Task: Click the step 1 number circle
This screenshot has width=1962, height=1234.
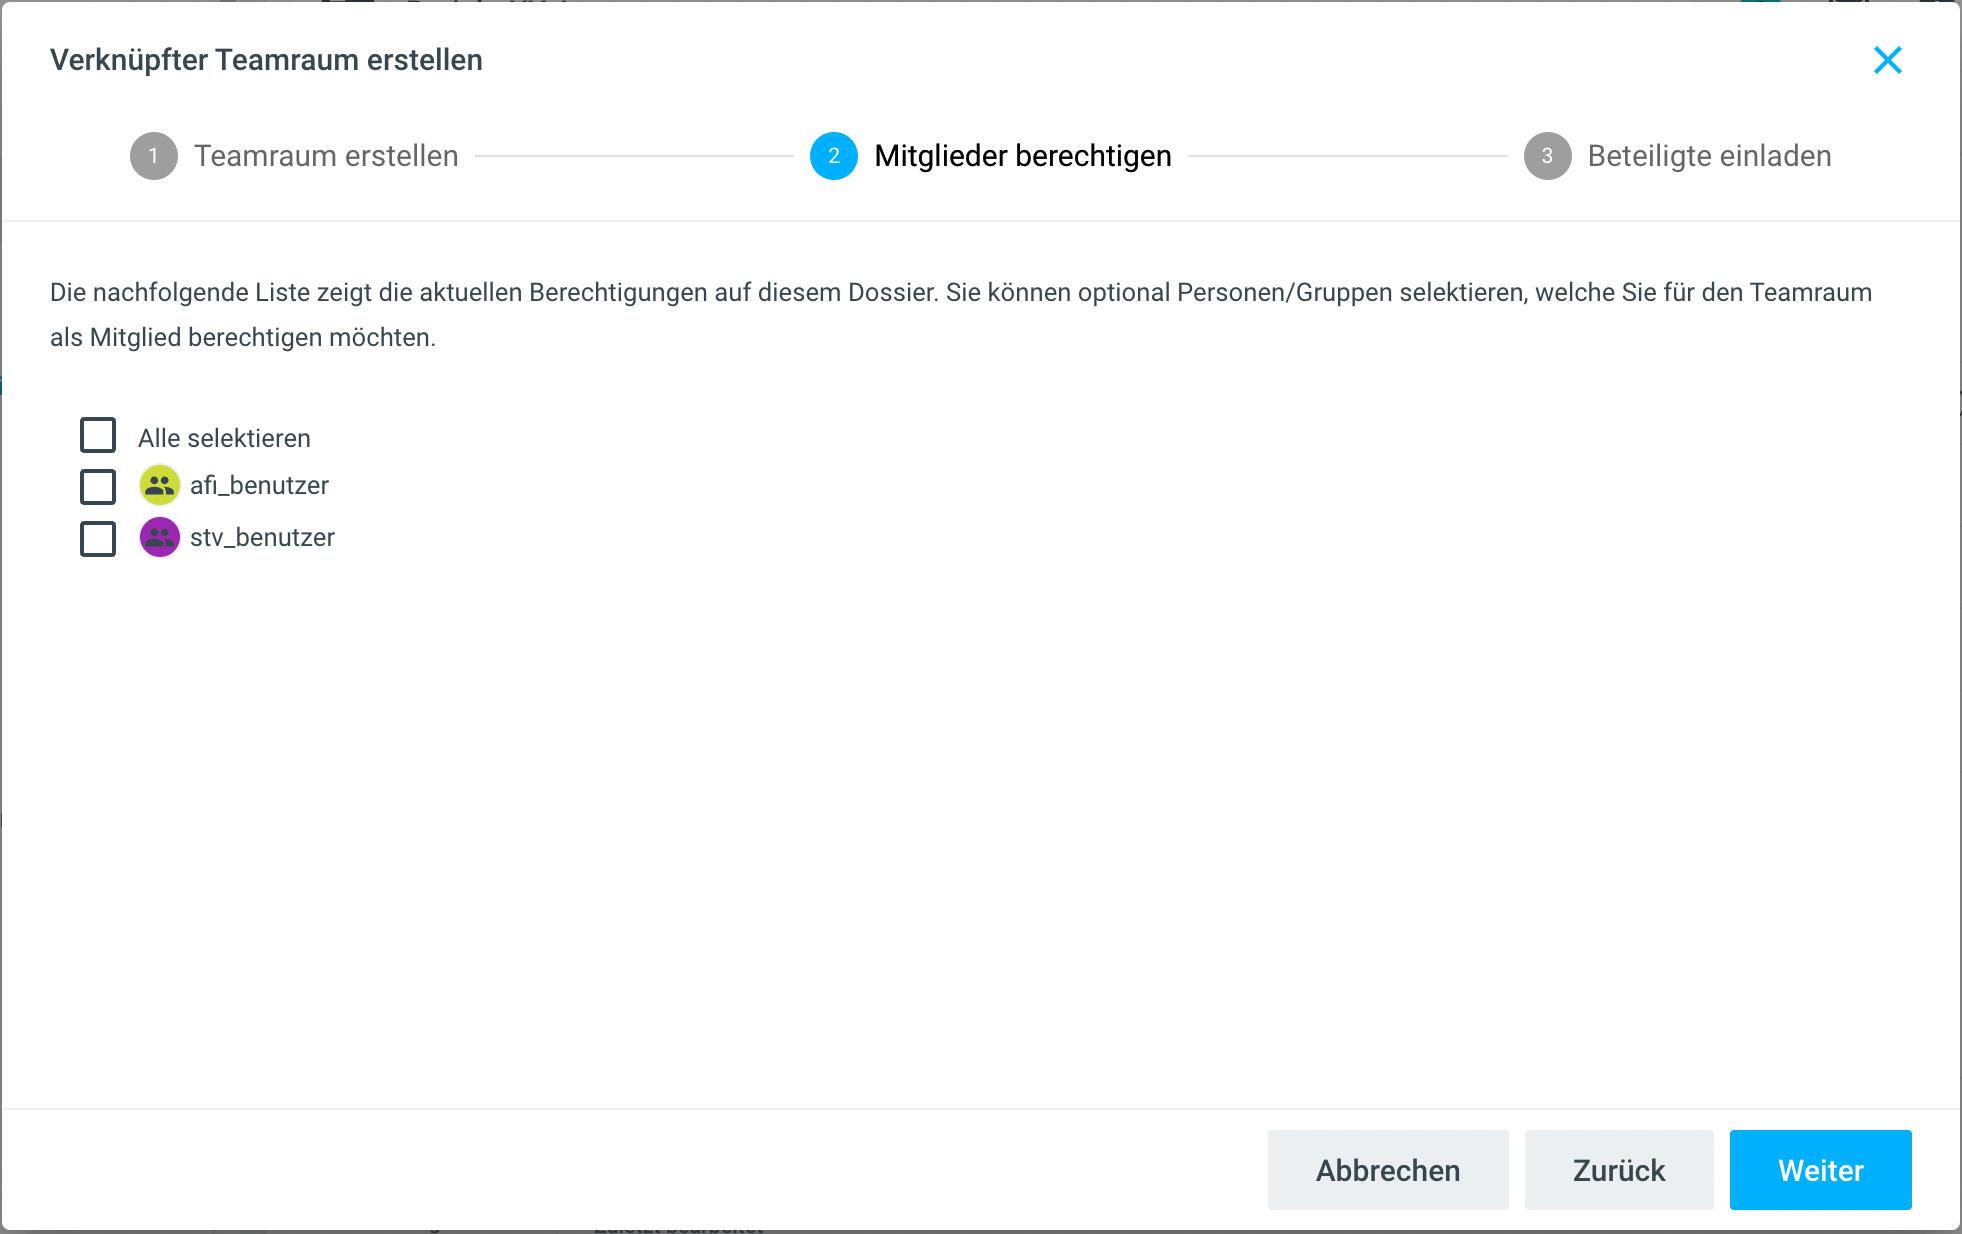Action: (x=153, y=156)
